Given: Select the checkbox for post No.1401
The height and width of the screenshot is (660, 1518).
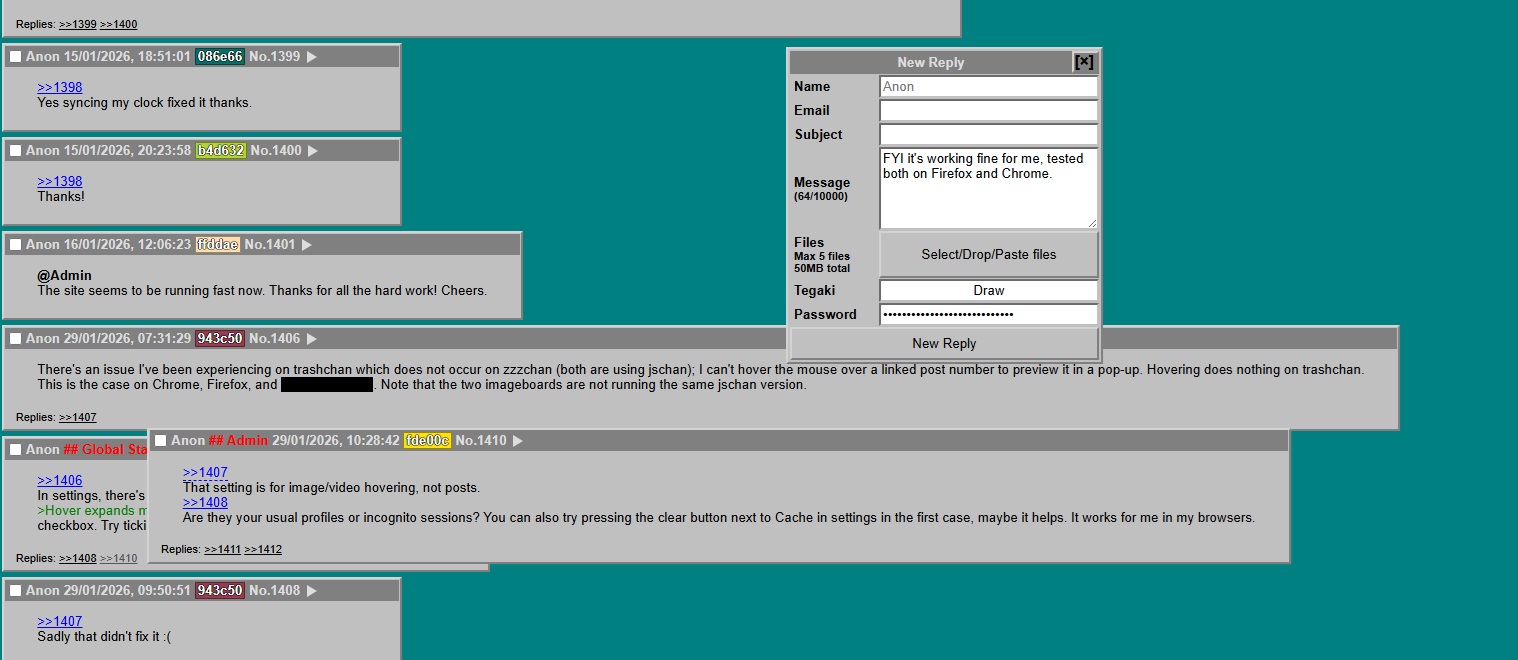Looking at the screenshot, I should [x=15, y=245].
